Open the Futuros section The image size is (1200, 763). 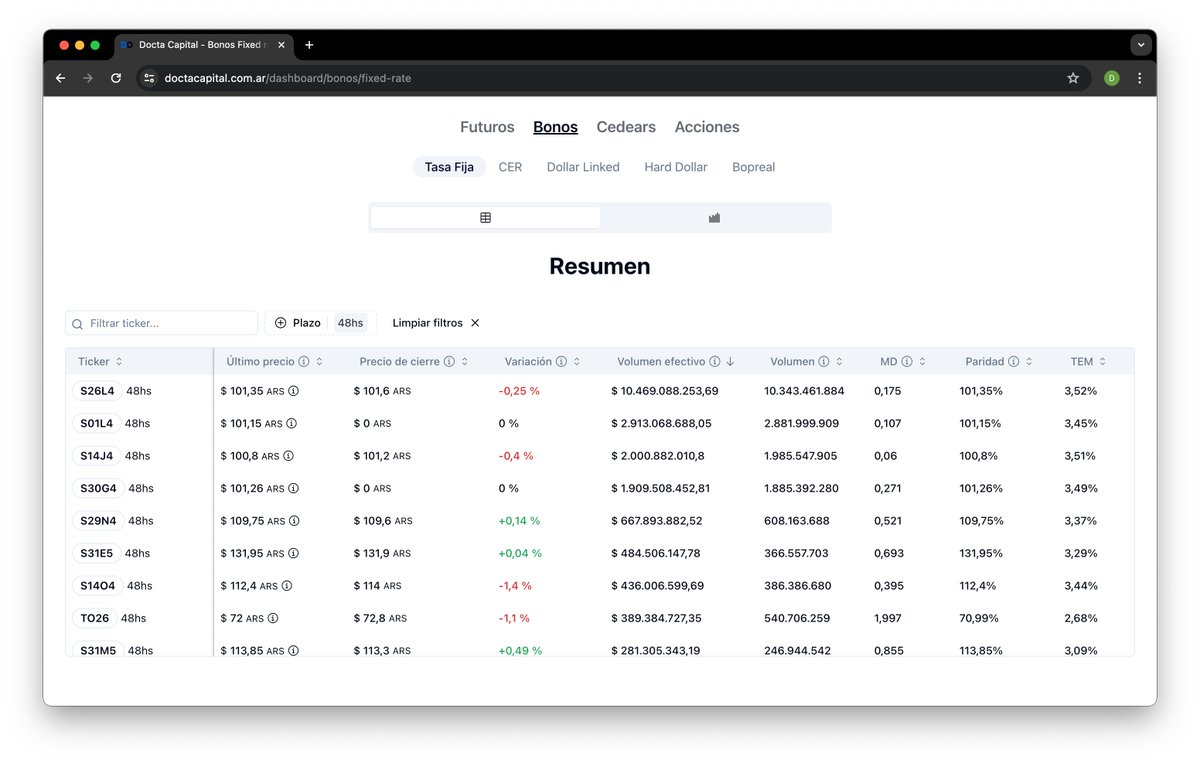pyautogui.click(x=487, y=127)
